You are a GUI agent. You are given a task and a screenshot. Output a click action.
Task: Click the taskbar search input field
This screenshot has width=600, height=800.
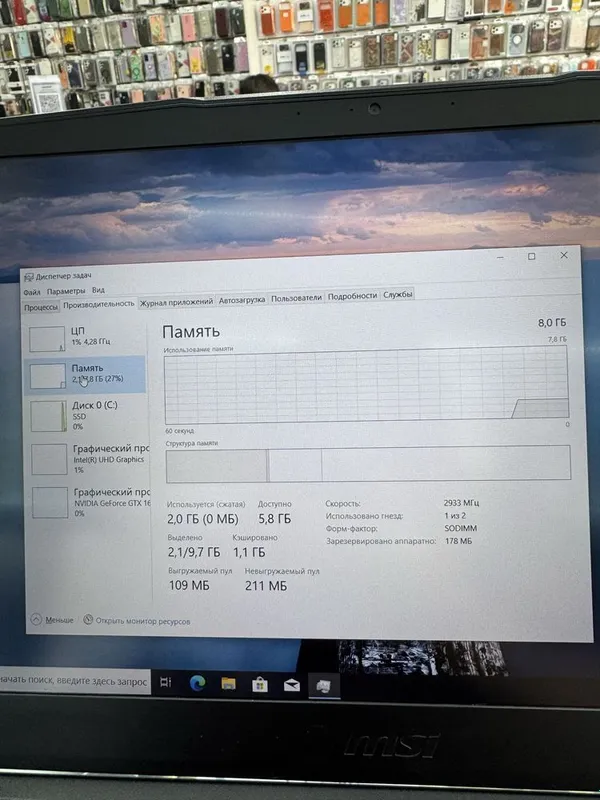click(x=74, y=681)
